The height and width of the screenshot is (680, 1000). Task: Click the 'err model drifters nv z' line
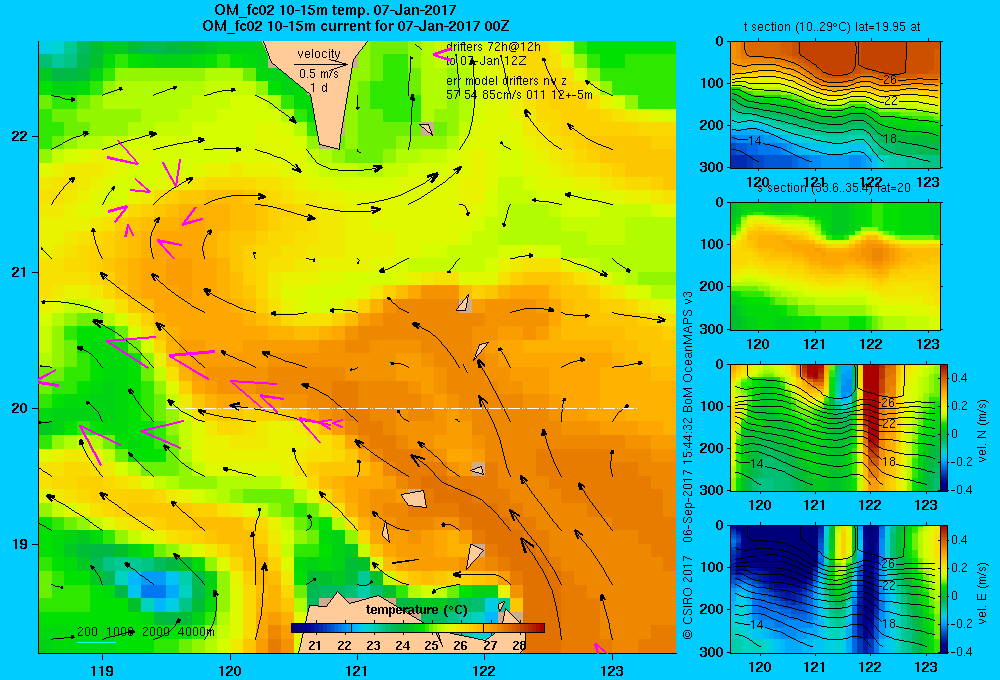click(506, 81)
